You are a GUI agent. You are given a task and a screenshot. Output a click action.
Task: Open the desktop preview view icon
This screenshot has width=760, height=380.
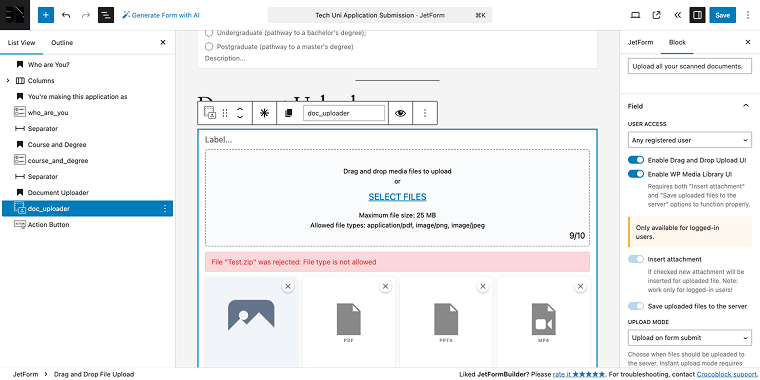pos(635,15)
